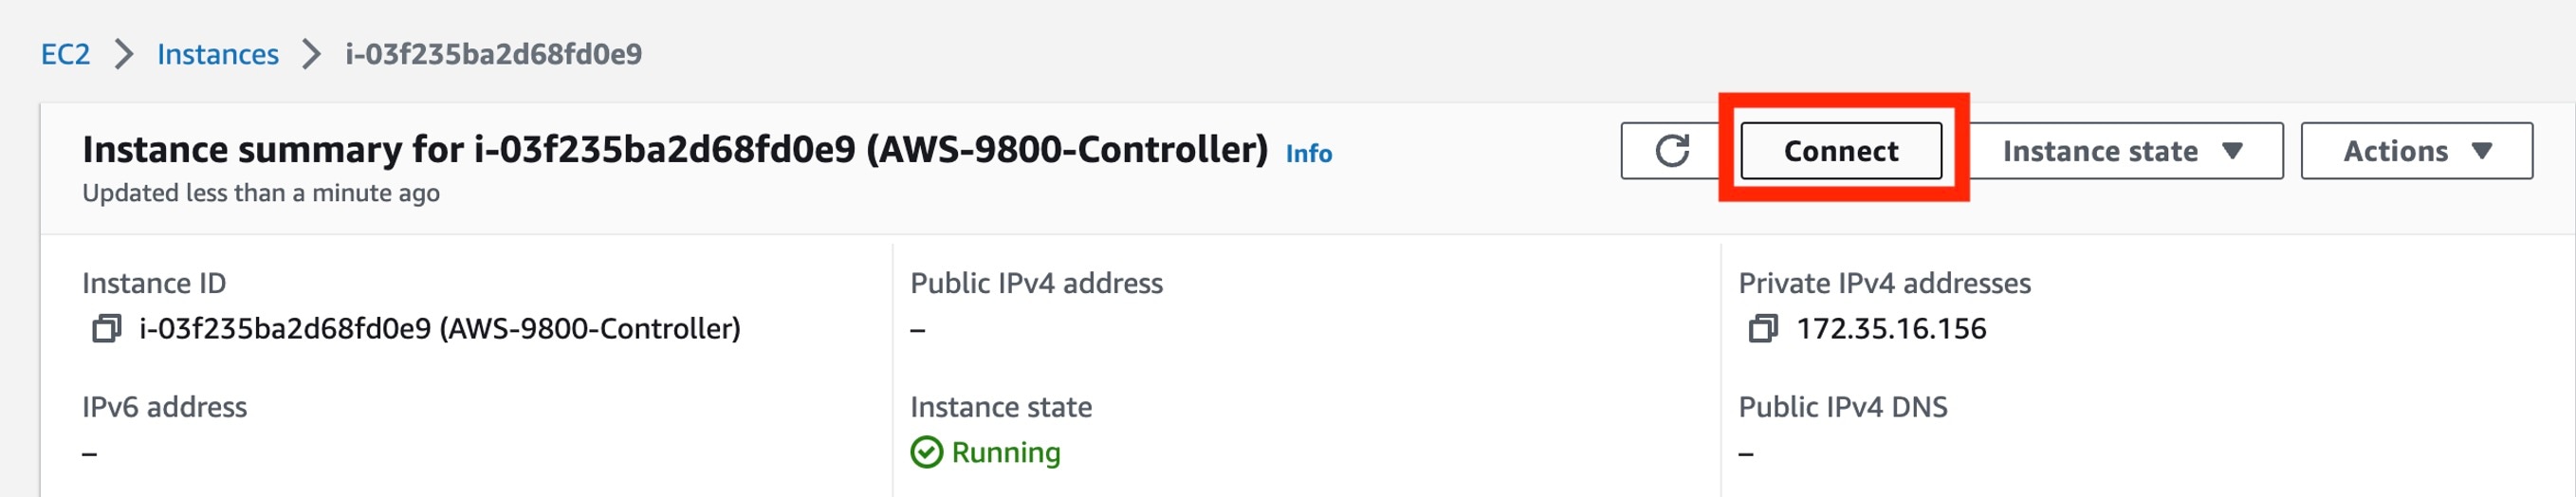Image resolution: width=2576 pixels, height=497 pixels.
Task: Open the Info link beside instance summary
Action: pyautogui.click(x=1308, y=153)
